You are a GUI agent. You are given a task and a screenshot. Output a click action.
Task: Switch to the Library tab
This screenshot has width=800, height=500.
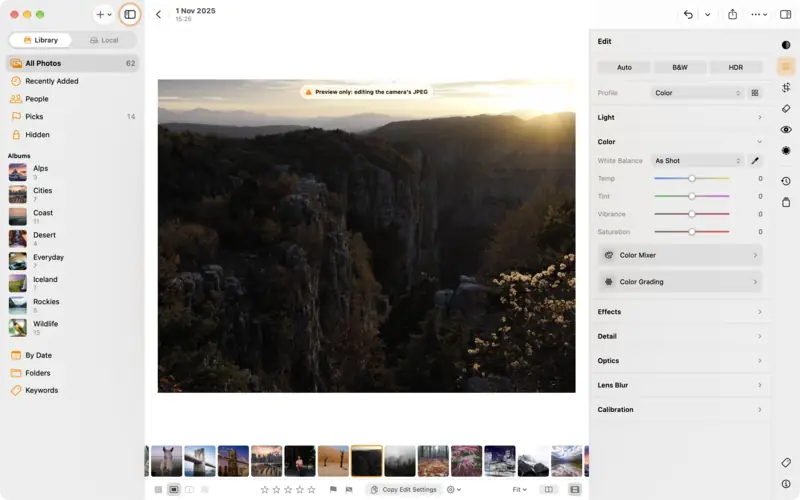coord(41,40)
